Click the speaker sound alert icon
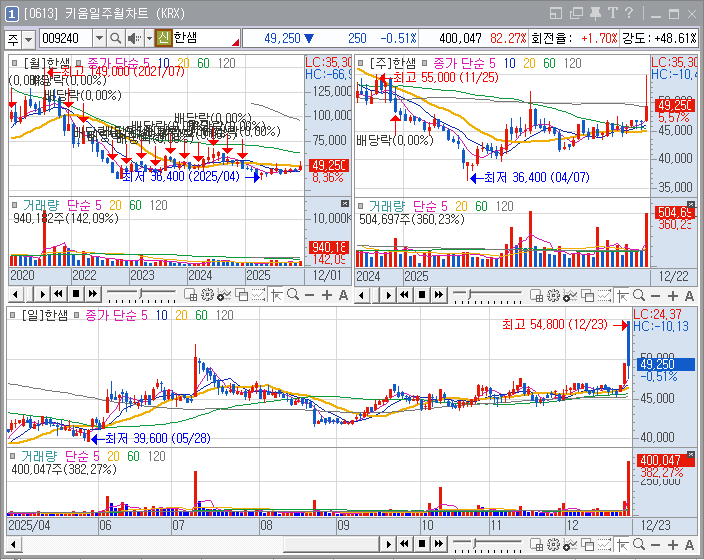The width and height of the screenshot is (704, 560). pyautogui.click(x=134, y=39)
